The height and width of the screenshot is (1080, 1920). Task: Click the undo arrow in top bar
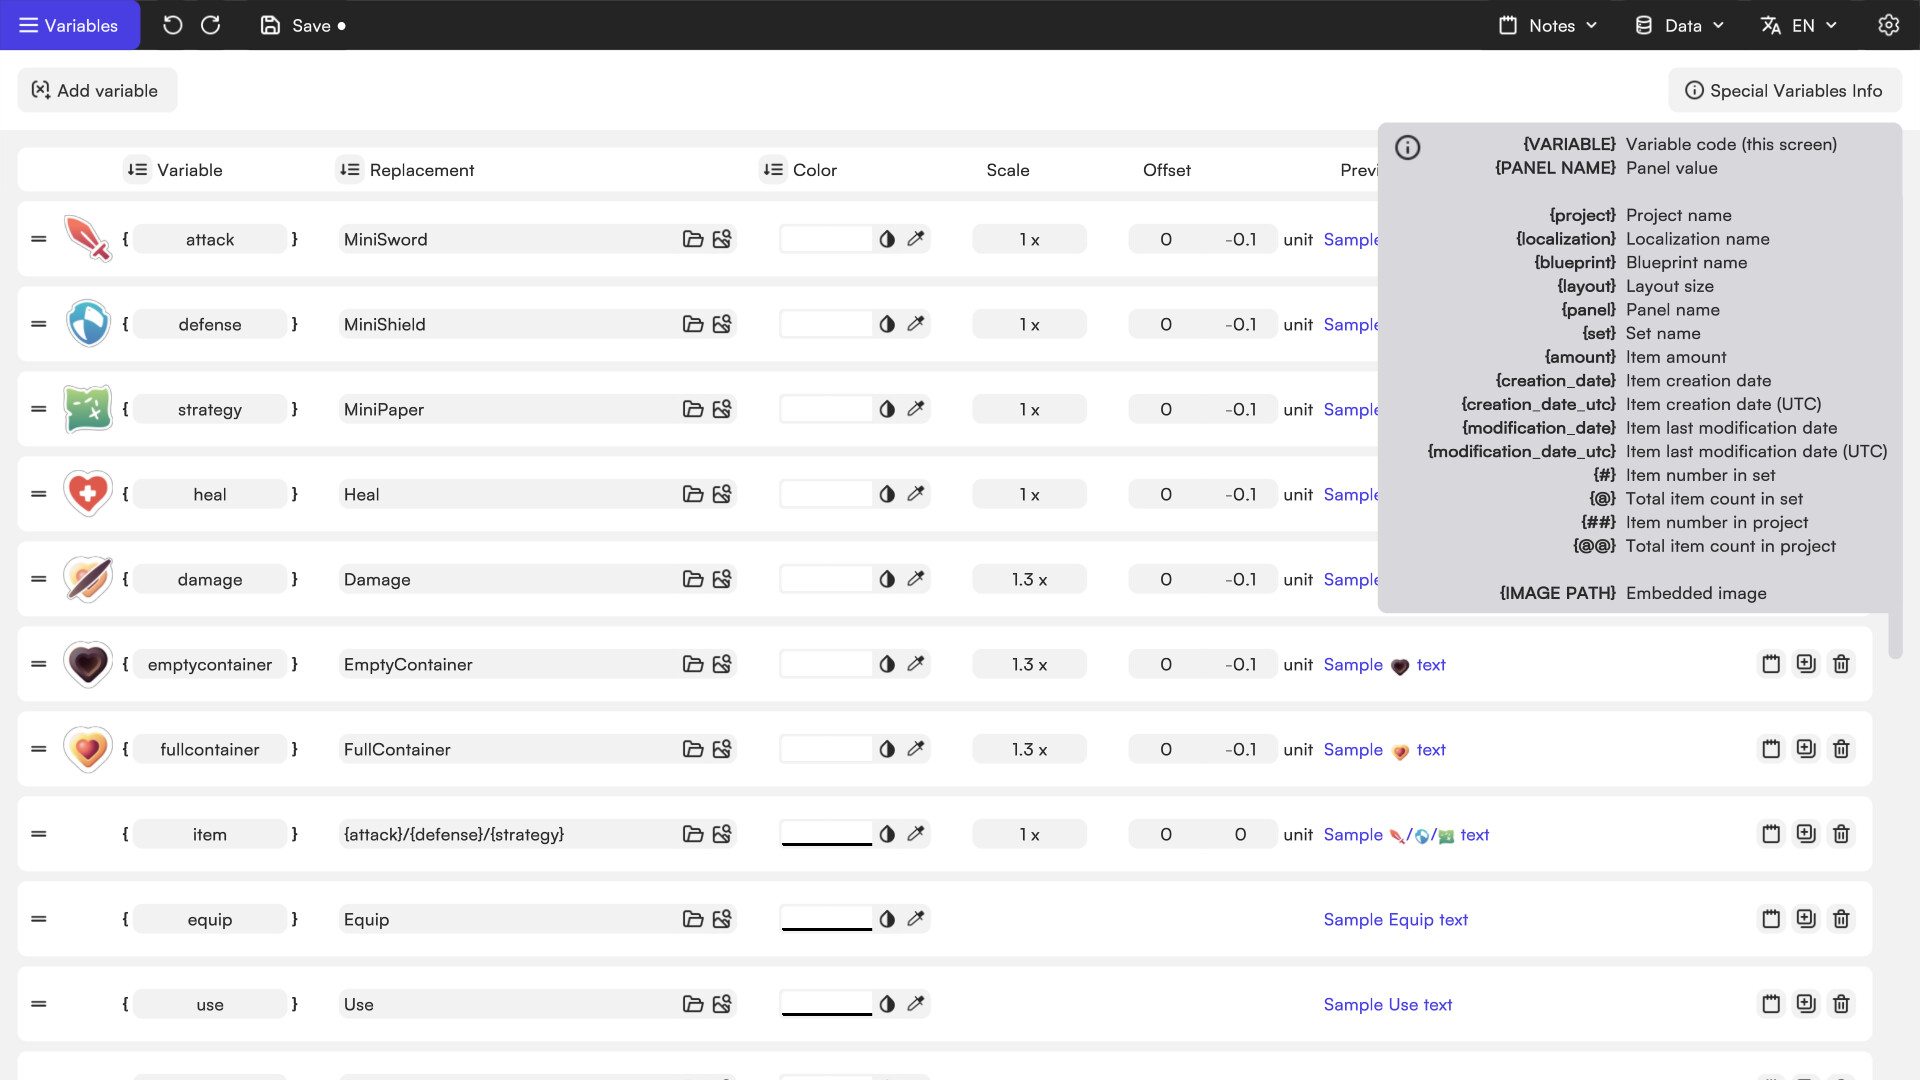click(172, 25)
